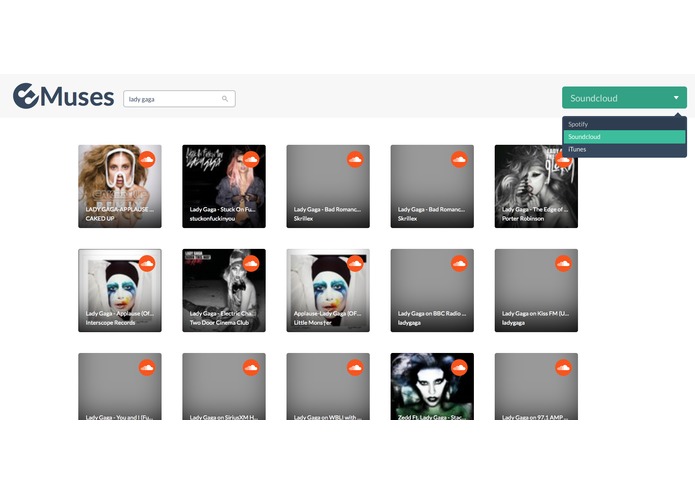Screen dimensions: 695x494
Task: Click the 'Interscope Records' label text
Action: [x=110, y=323]
